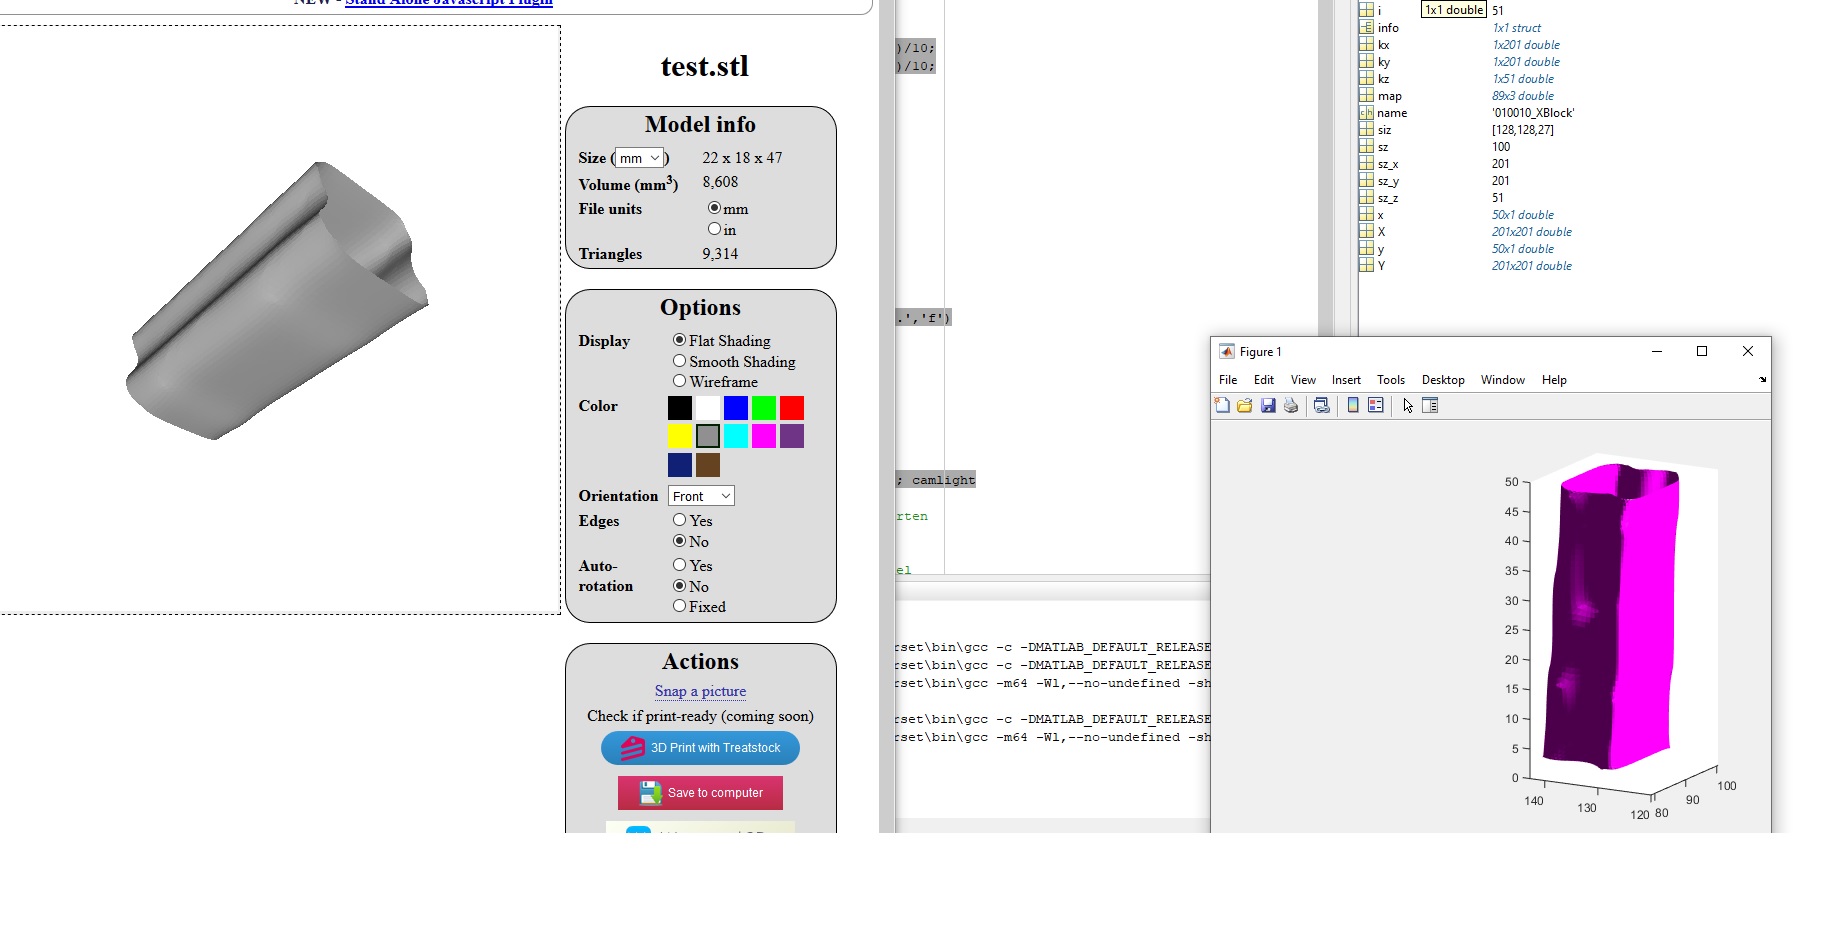This screenshot has height=930, width=1841.
Task: Open the Property Inspector icon
Action: coord(1430,405)
